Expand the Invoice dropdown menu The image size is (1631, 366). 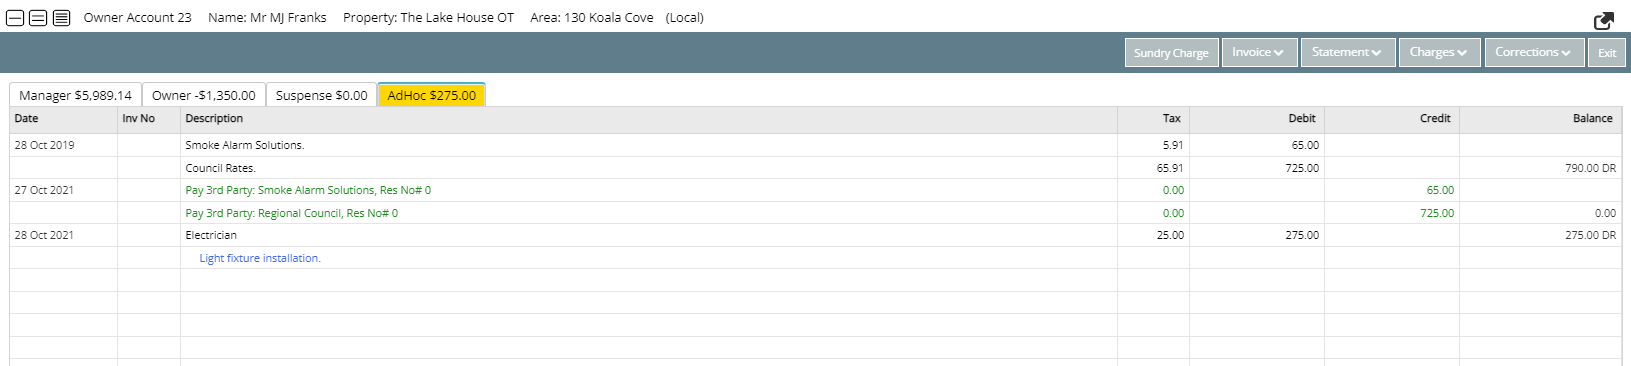[1258, 53]
